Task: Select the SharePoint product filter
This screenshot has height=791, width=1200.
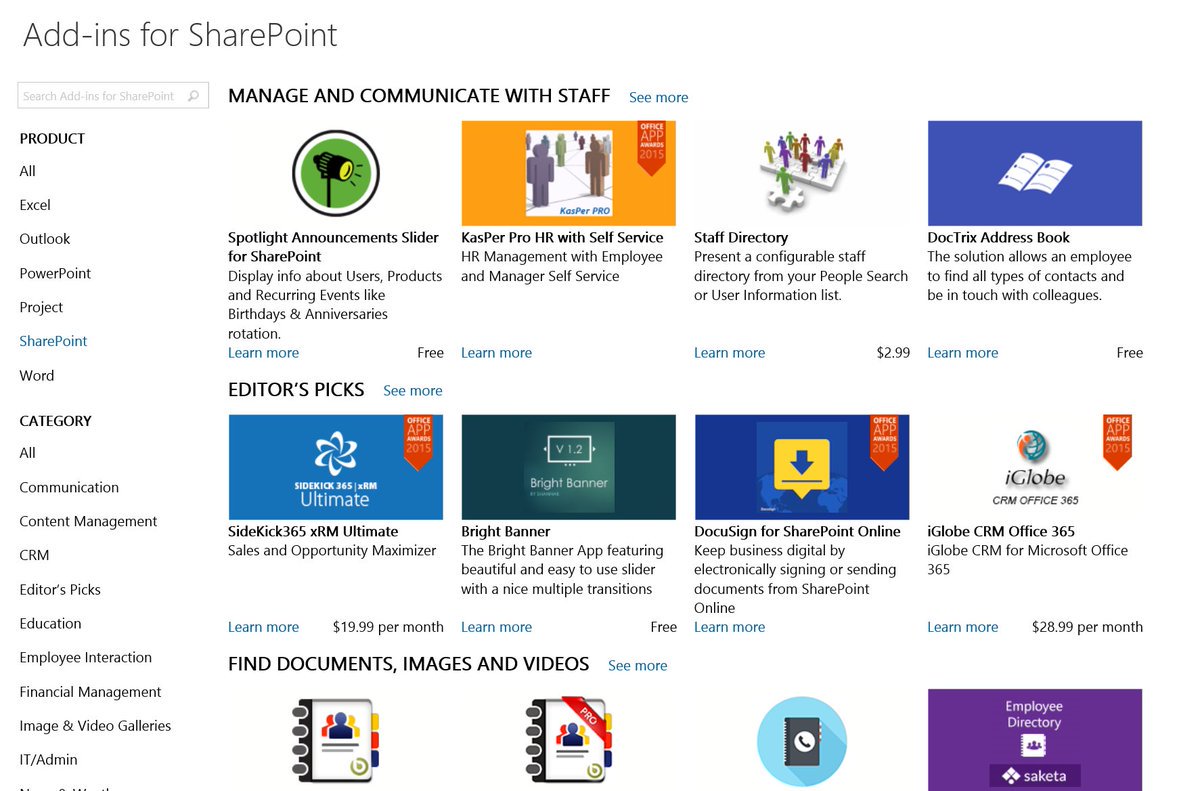Action: (53, 341)
